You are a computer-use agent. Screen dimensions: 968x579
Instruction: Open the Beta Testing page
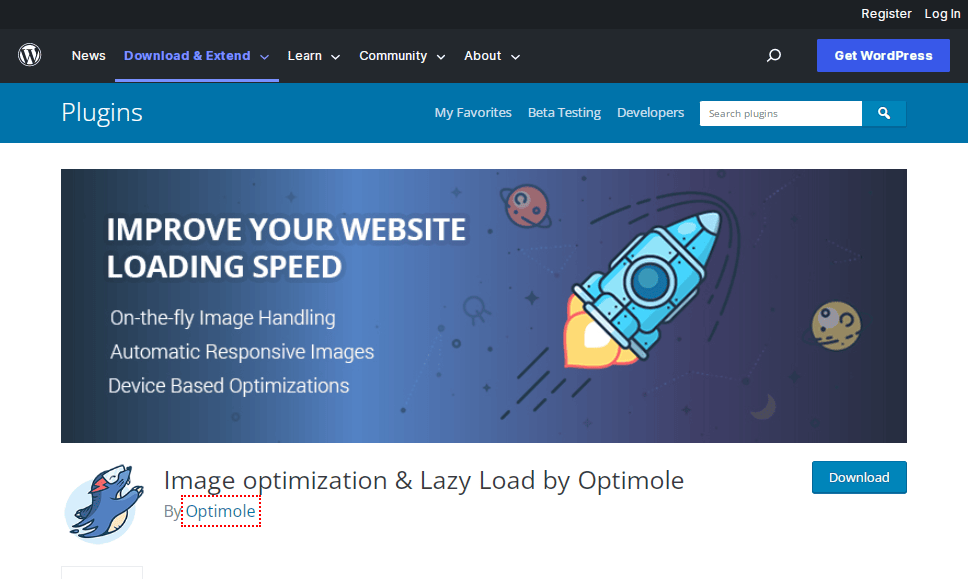coord(564,112)
